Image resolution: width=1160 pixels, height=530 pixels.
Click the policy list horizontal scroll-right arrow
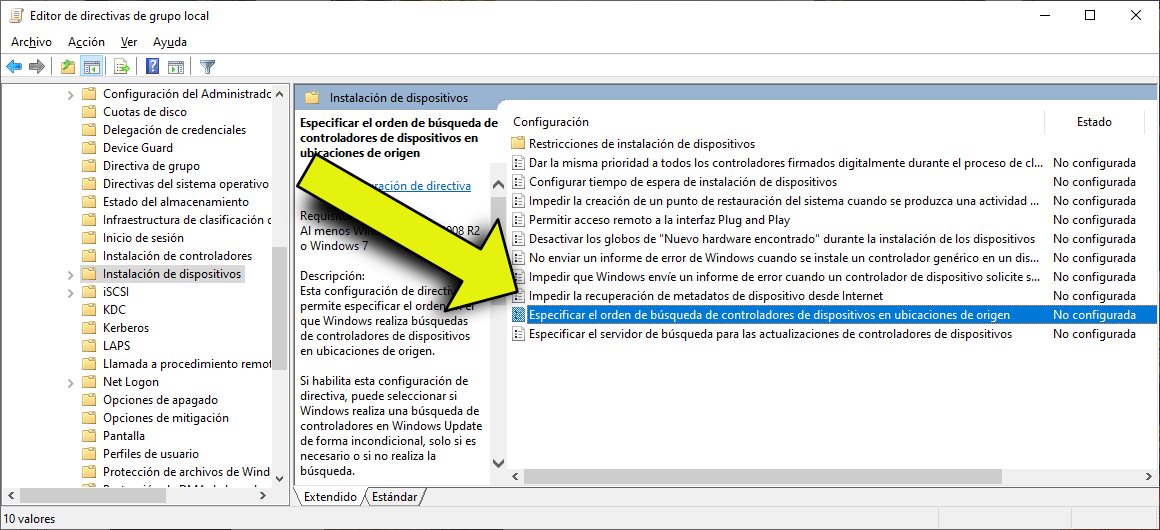point(1149,476)
